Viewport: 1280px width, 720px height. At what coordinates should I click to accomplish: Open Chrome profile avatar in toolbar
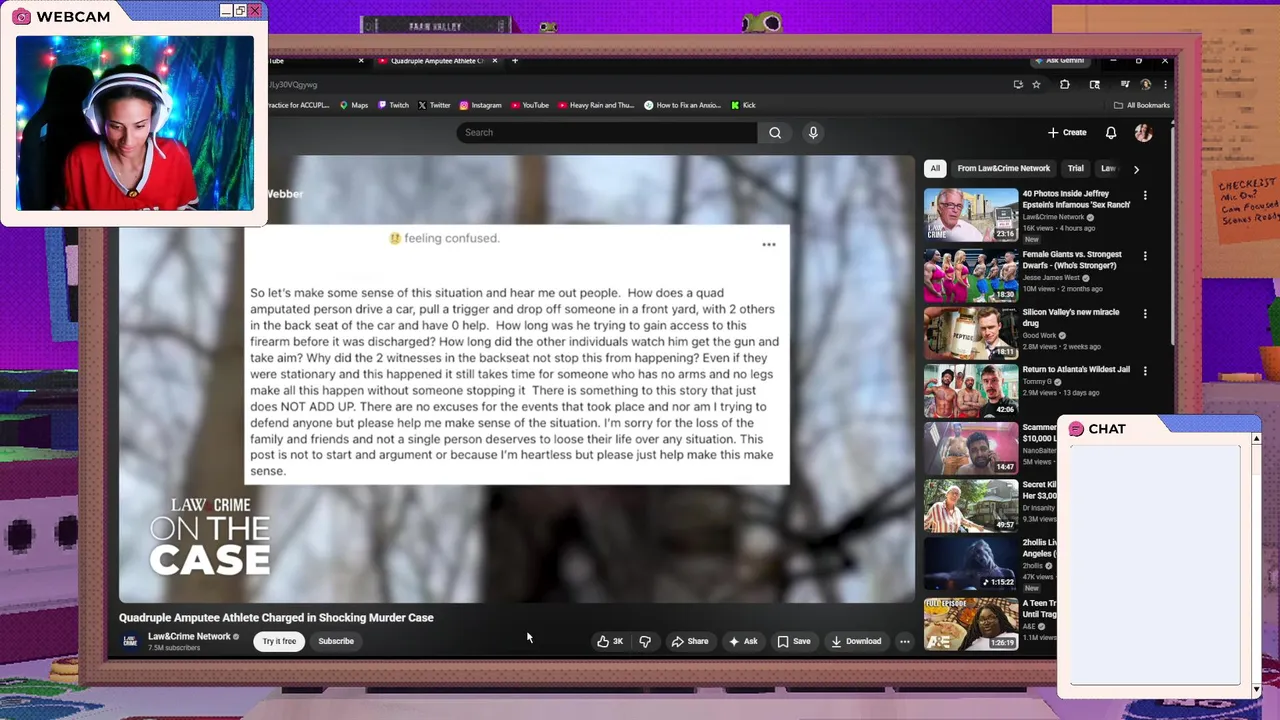tap(1146, 84)
